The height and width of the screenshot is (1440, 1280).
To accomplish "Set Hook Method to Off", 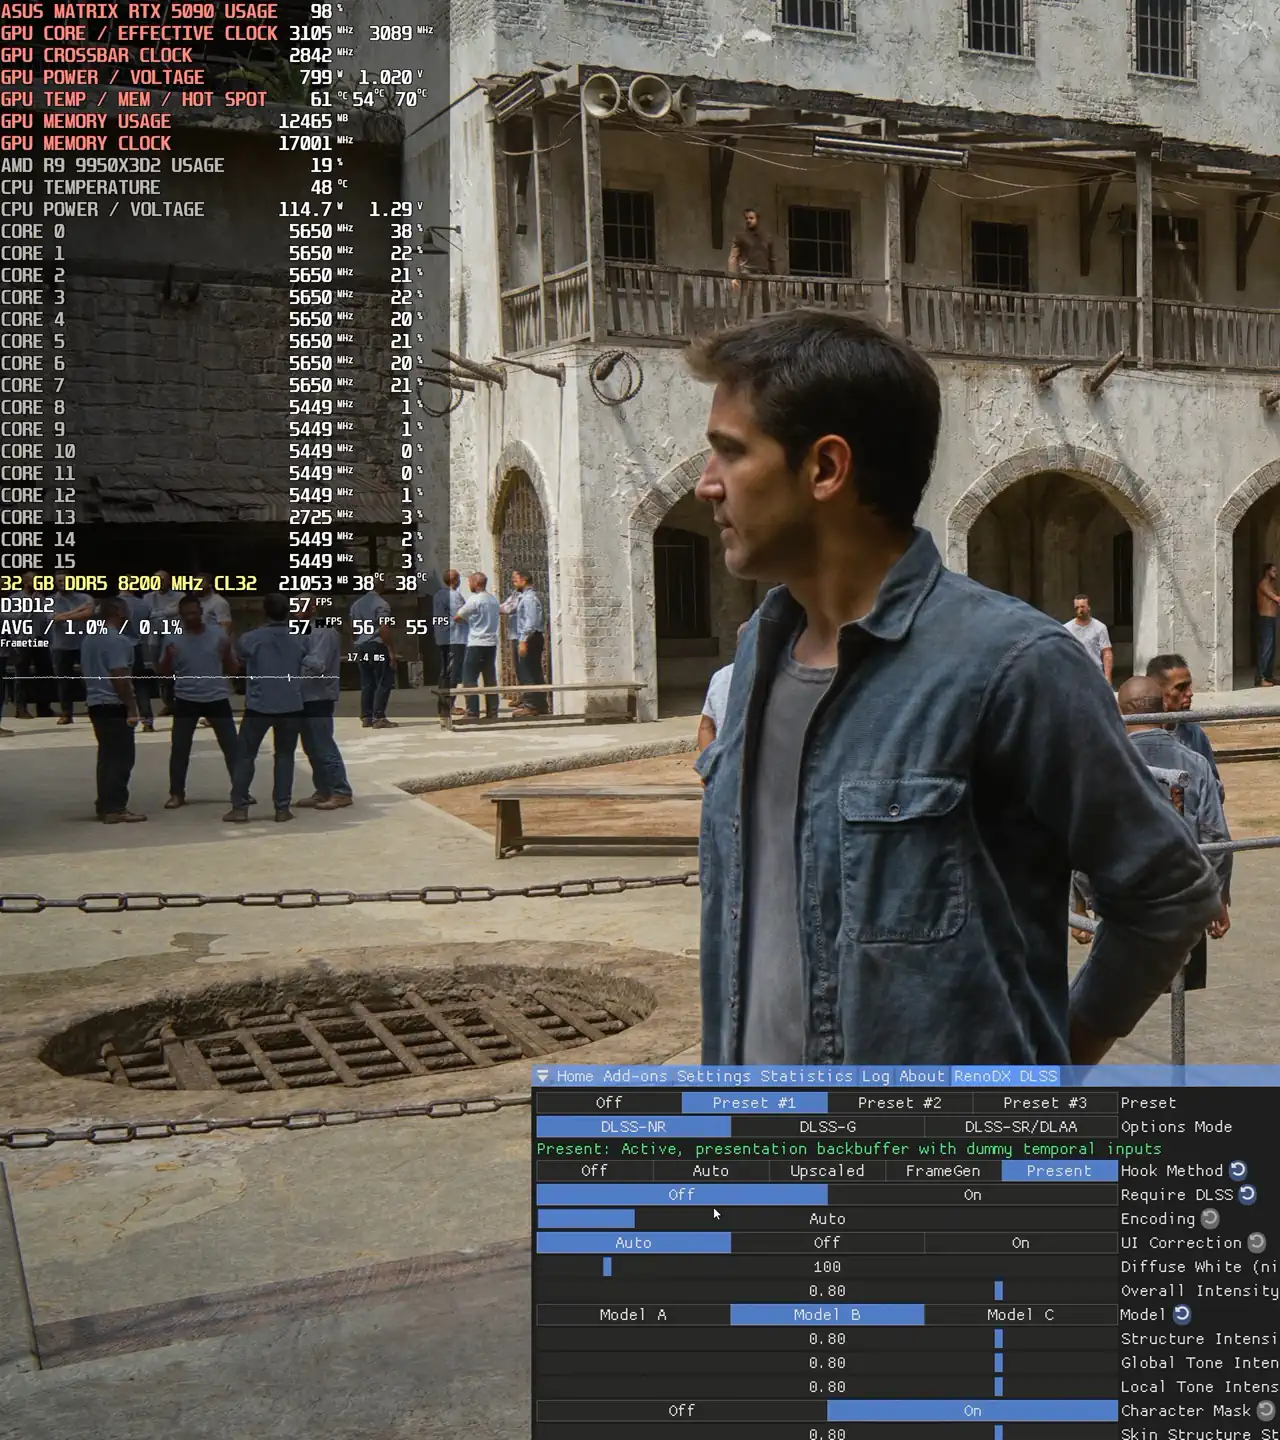I will coord(594,1170).
